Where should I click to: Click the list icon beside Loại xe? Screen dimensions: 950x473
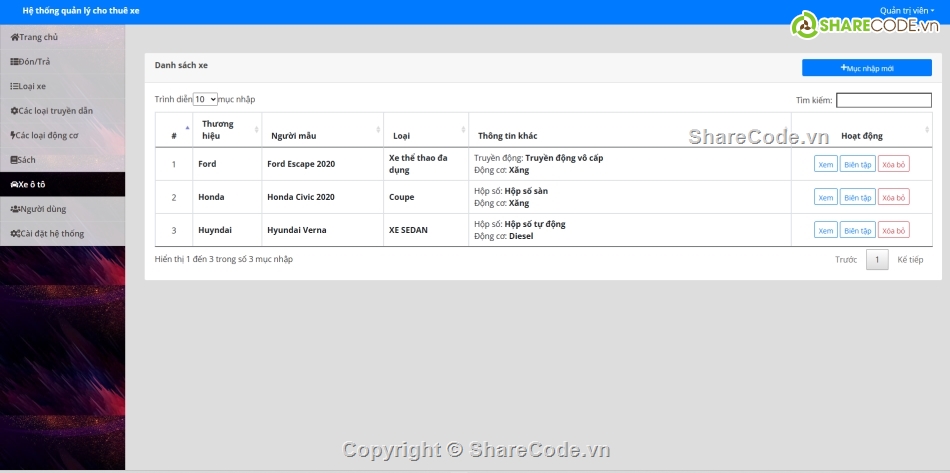click(x=14, y=86)
